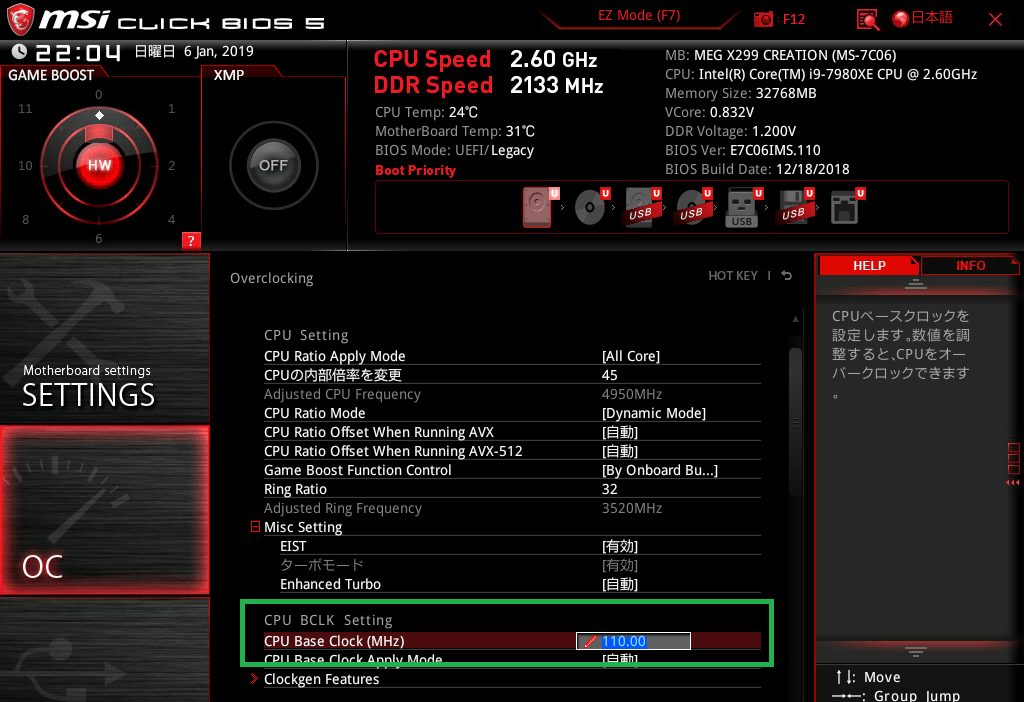The height and width of the screenshot is (702, 1024).
Task: Click the clock icon beside 22:04
Action: coord(20,52)
